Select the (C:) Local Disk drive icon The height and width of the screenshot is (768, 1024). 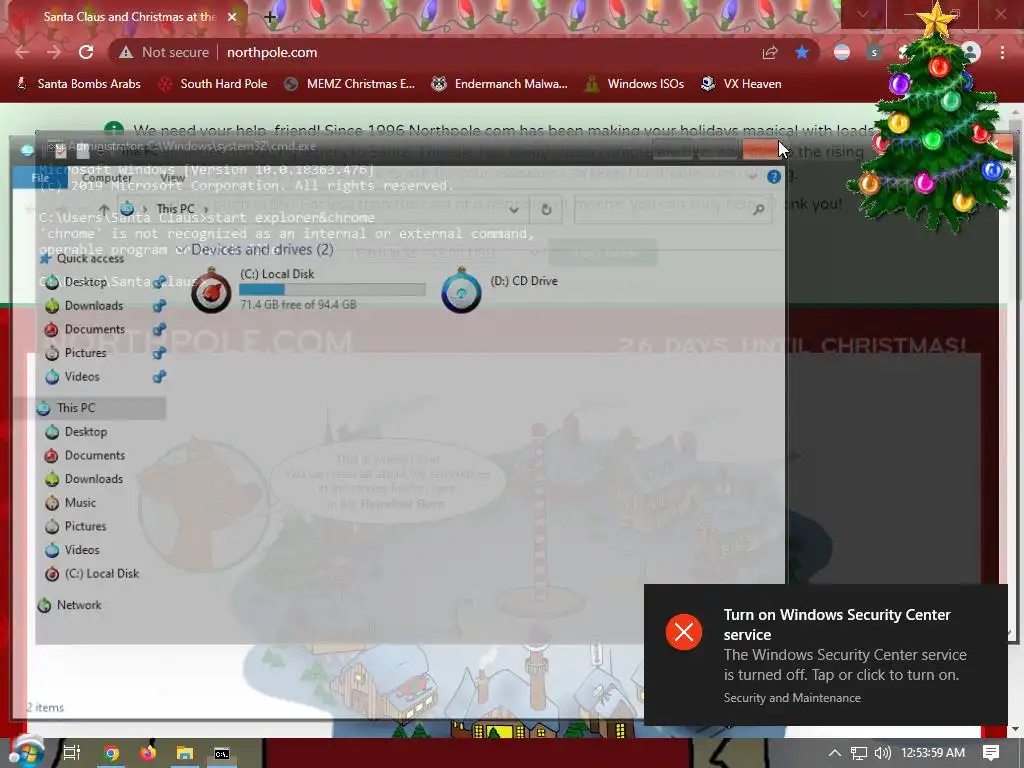(x=211, y=290)
